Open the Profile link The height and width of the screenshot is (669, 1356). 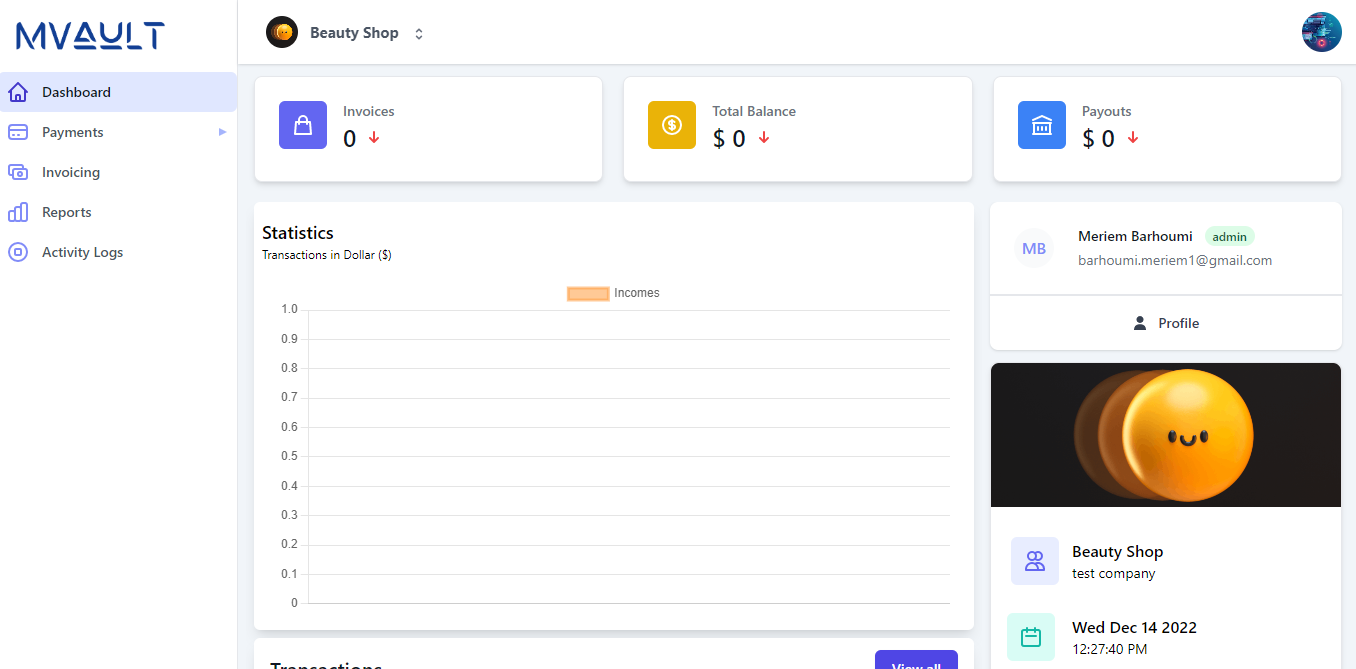(1166, 323)
